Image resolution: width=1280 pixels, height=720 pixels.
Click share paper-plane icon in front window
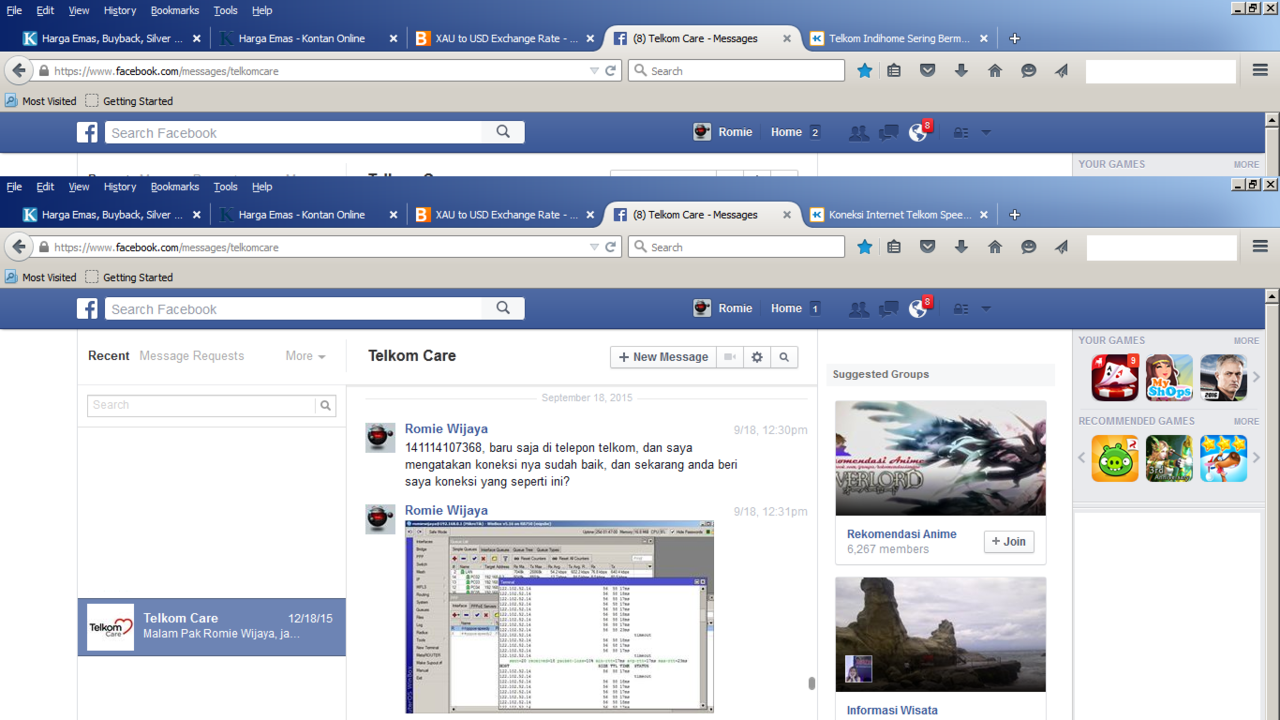1061,247
